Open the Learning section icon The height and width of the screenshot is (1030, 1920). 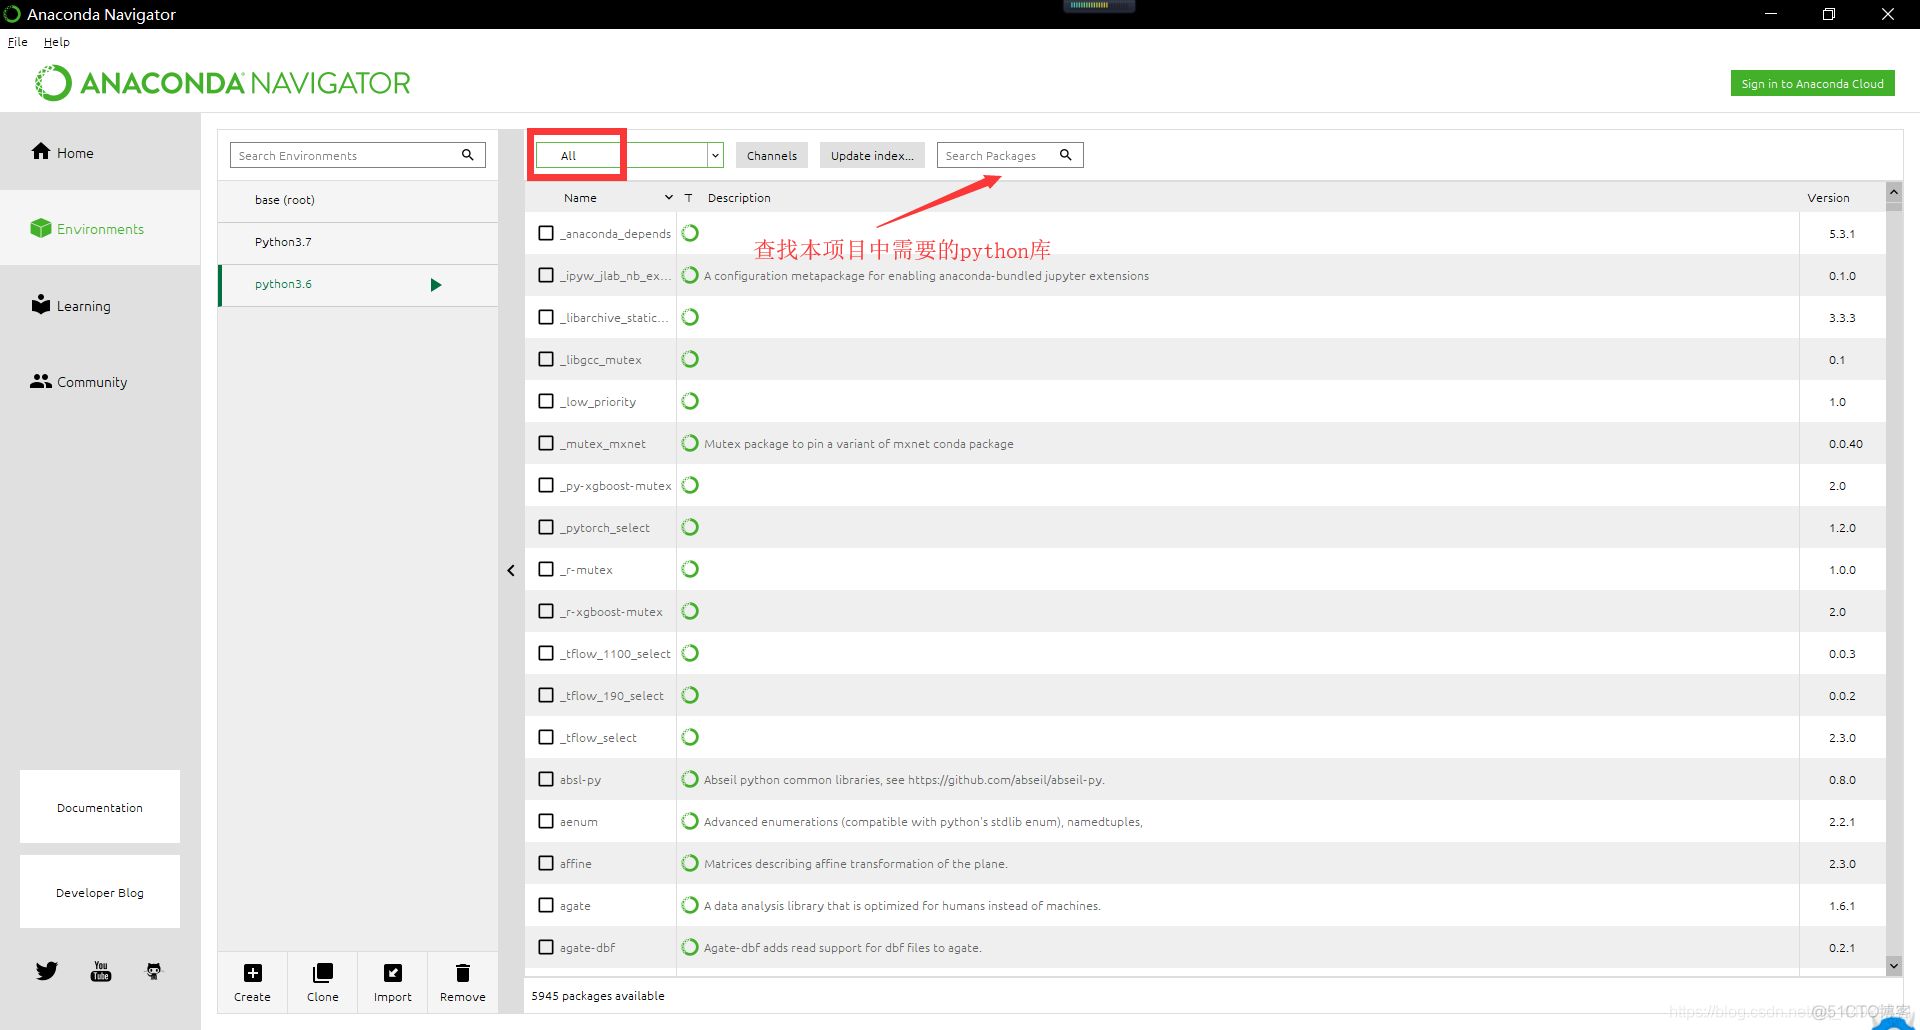pyautogui.click(x=41, y=304)
